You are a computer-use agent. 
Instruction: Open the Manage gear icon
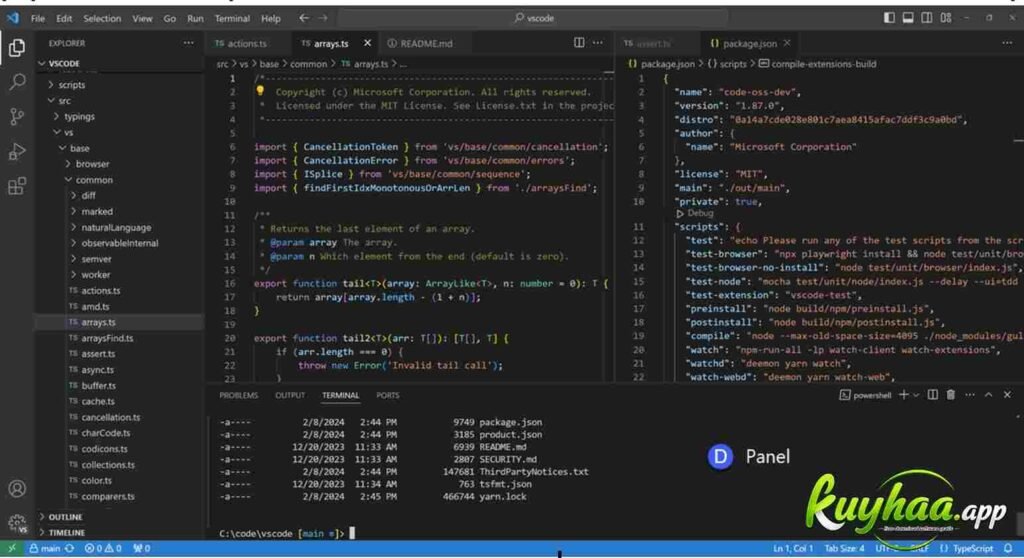(17, 523)
